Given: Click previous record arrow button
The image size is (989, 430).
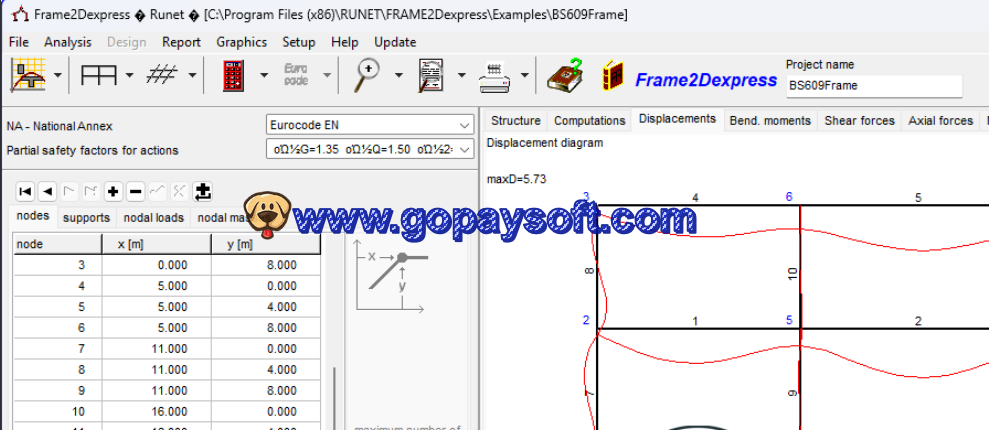Looking at the screenshot, I should pyautogui.click(x=47, y=191).
